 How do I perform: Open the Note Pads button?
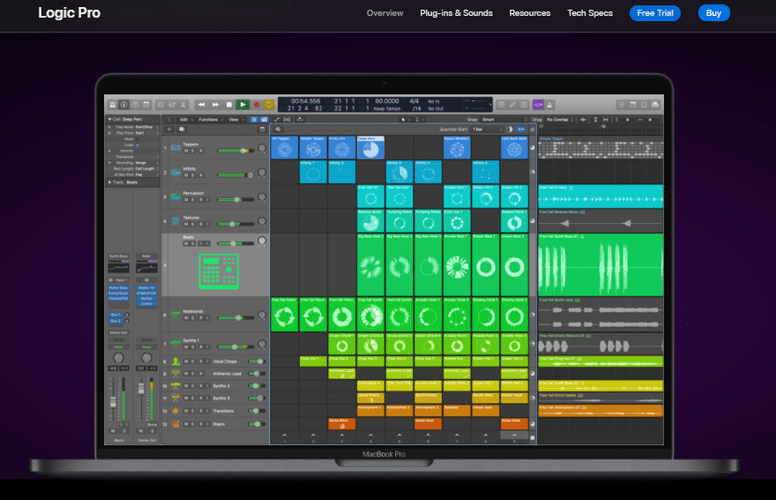633,104
